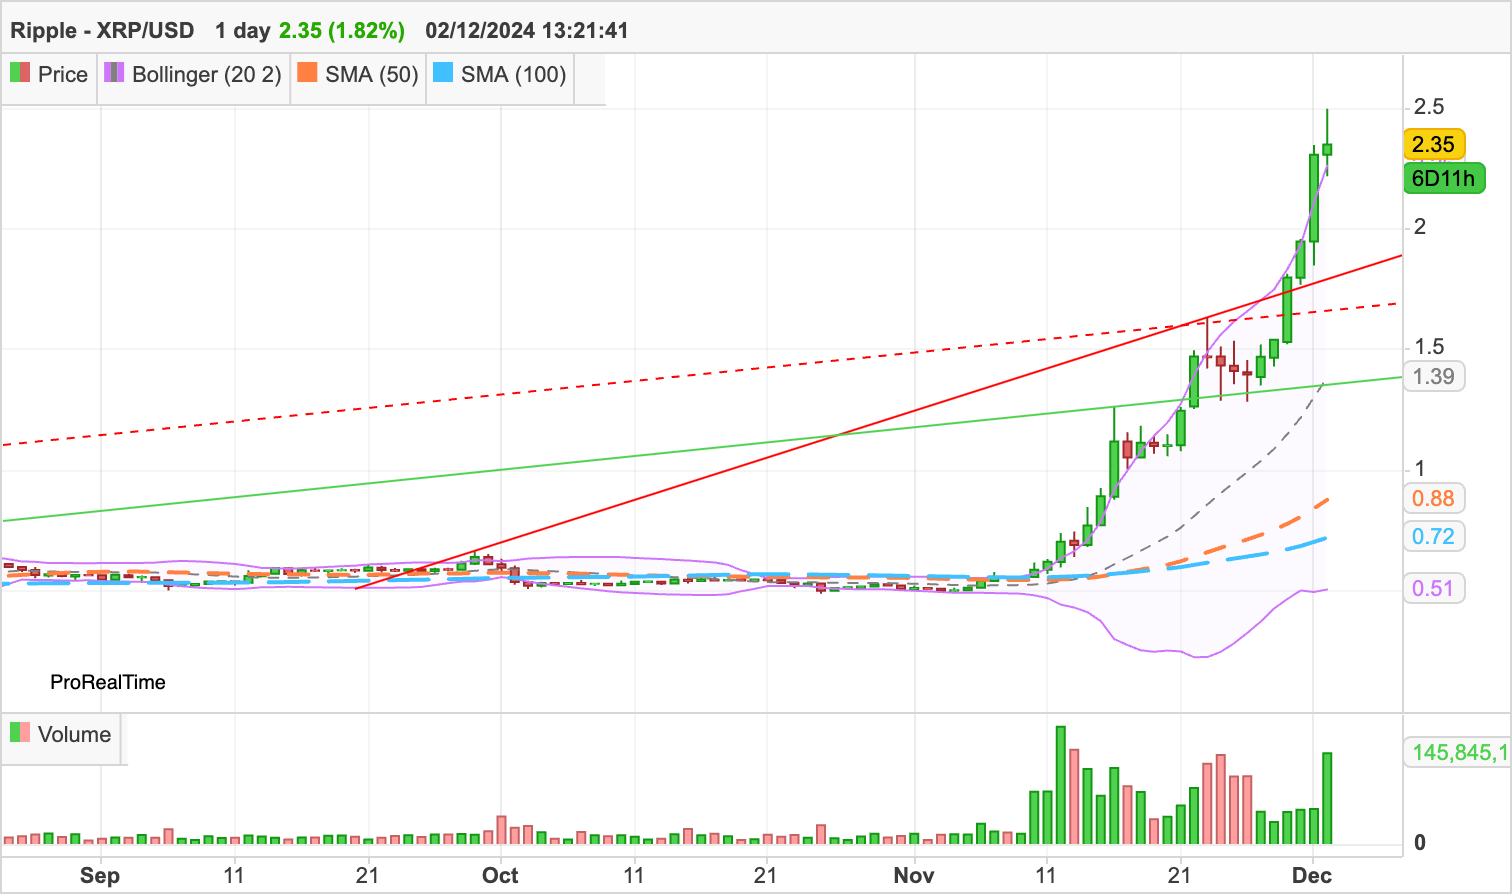Select the Bollinger (20 2) legend label
1512x894 pixels.
point(207,75)
